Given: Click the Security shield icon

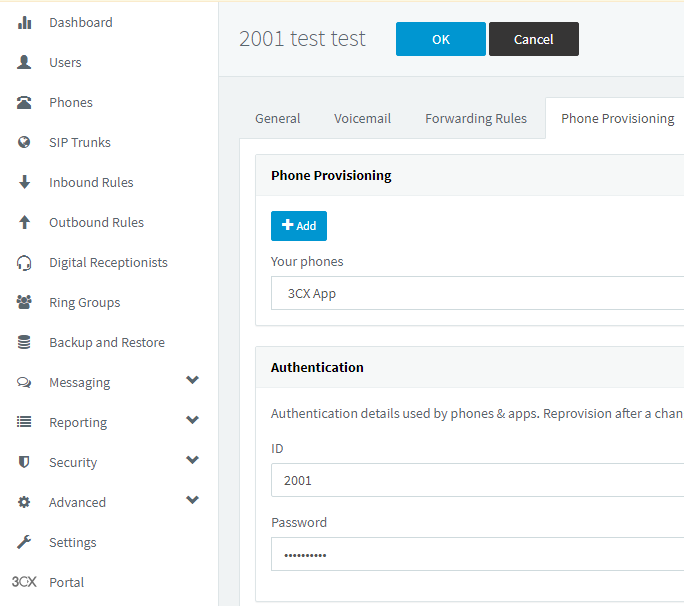Looking at the screenshot, I should [x=24, y=462].
